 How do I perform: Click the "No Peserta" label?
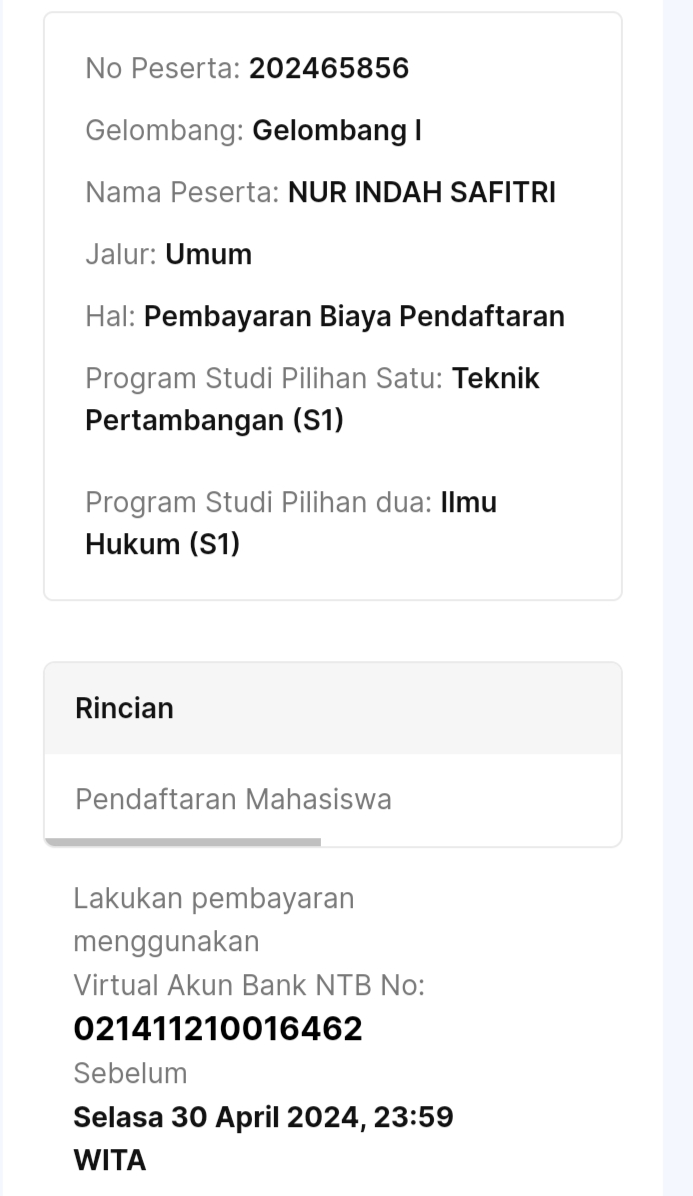click(x=162, y=68)
